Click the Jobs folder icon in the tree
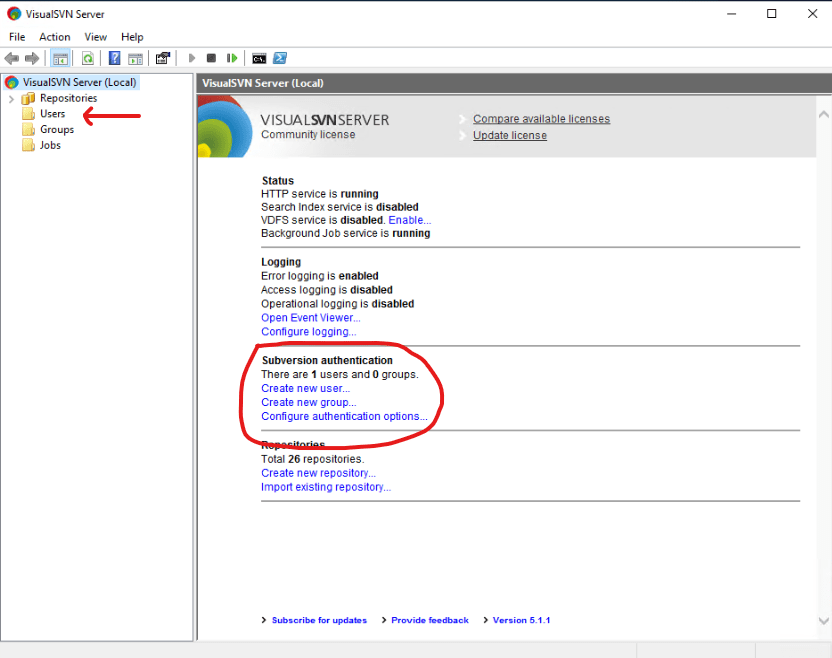The width and height of the screenshot is (832, 658). click(28, 145)
